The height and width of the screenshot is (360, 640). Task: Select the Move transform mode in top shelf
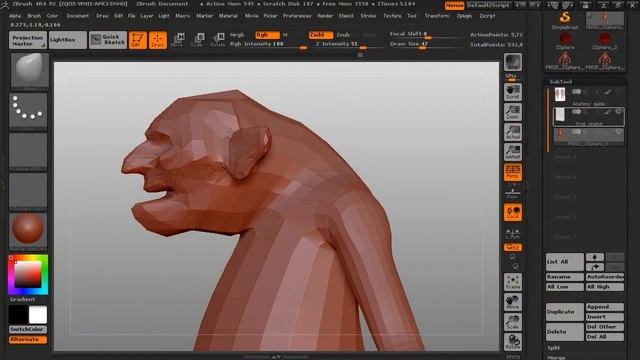pyautogui.click(x=178, y=40)
